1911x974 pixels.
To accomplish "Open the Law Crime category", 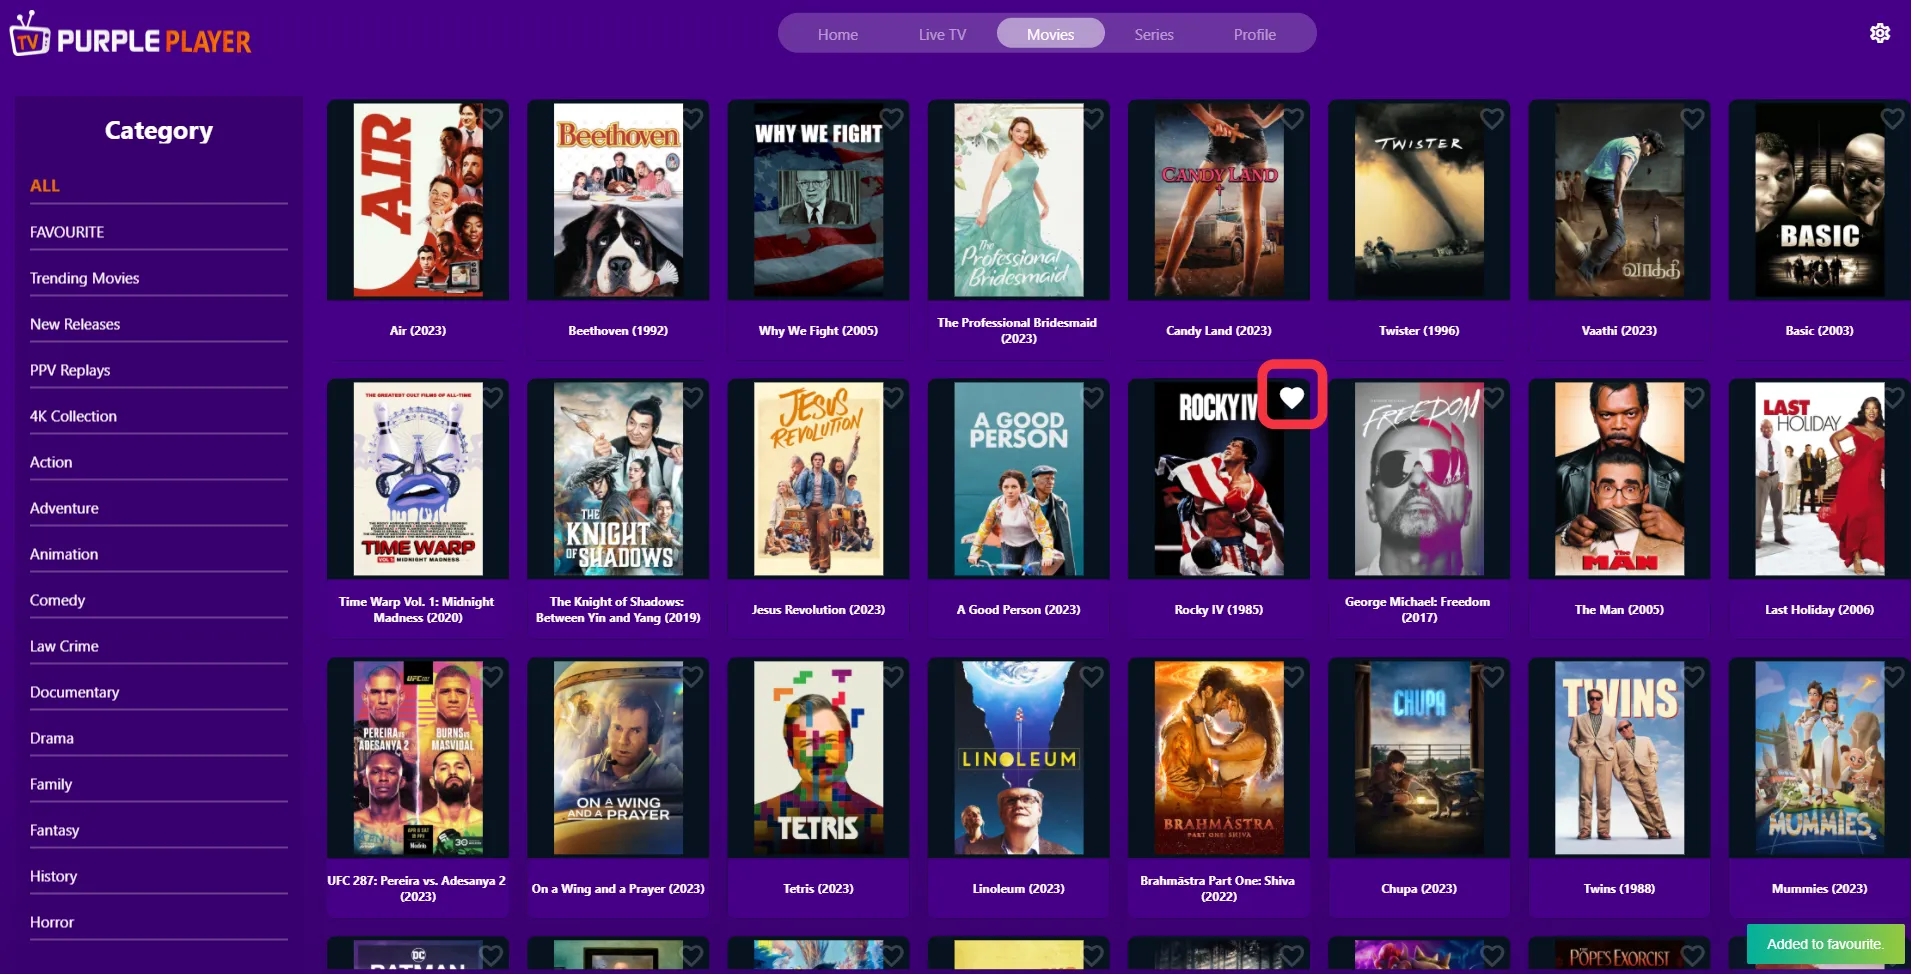I will pyautogui.click(x=158, y=646).
